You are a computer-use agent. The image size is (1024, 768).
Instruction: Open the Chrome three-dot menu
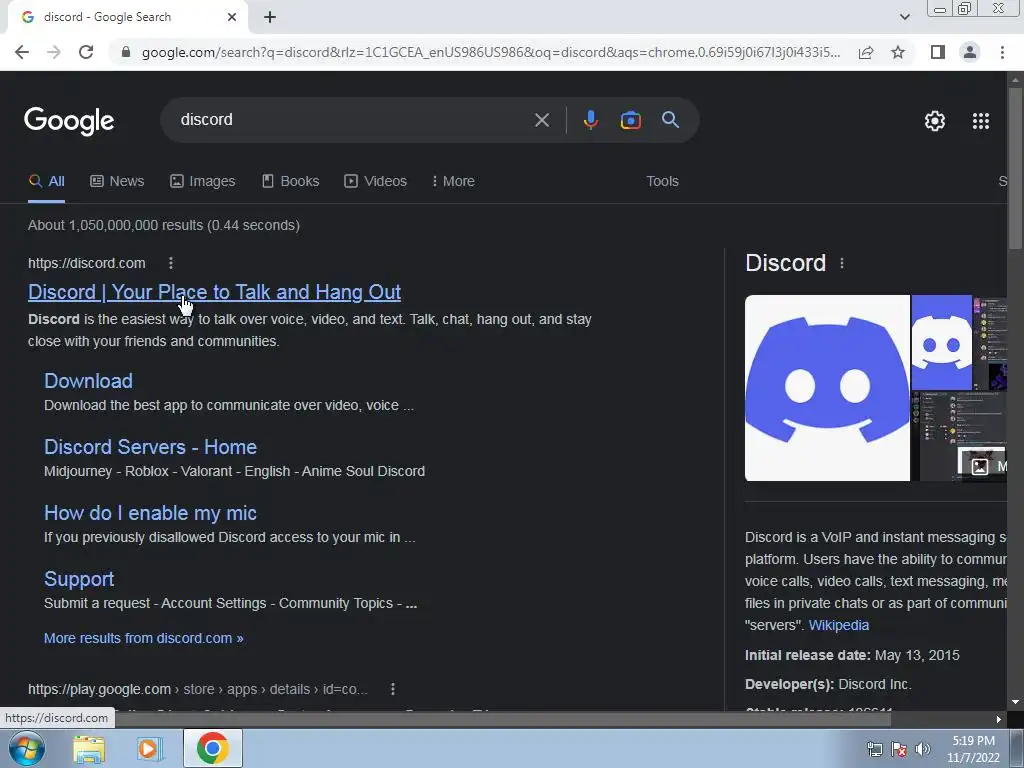click(1002, 52)
